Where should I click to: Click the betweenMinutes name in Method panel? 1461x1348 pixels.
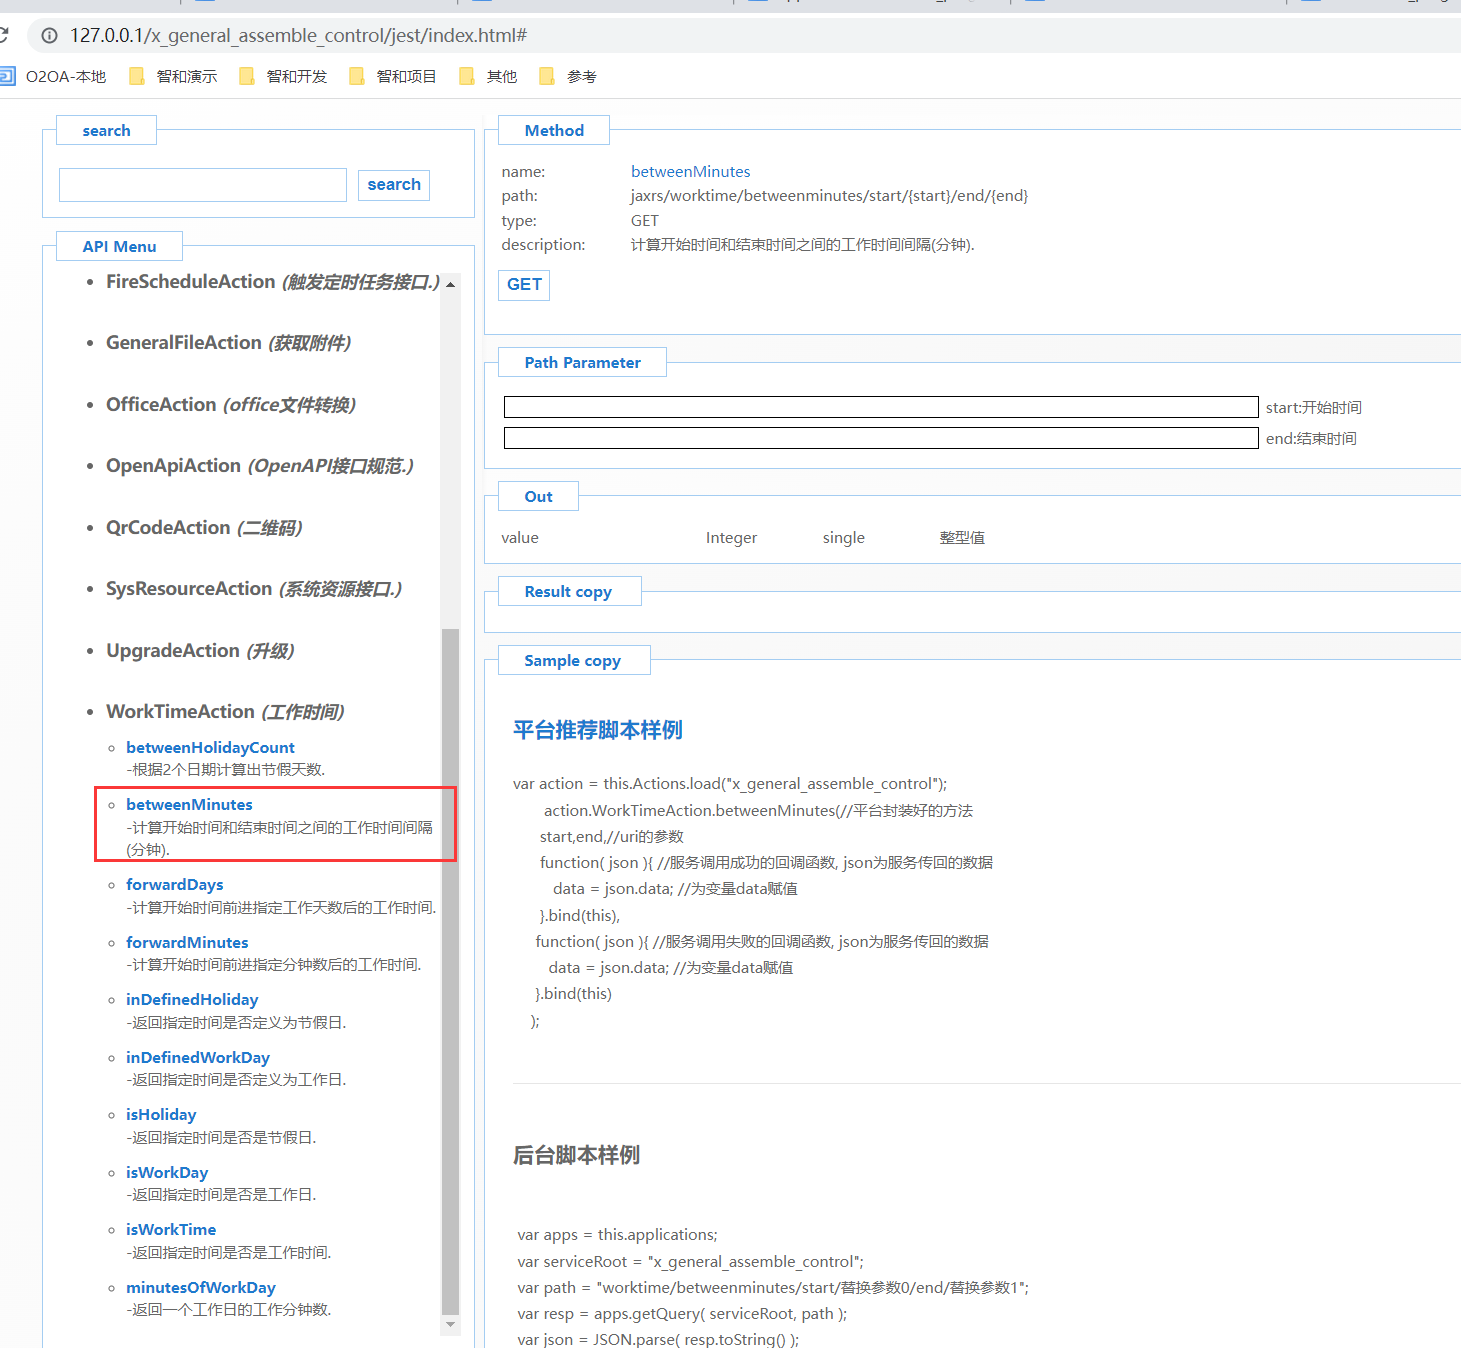tap(690, 172)
